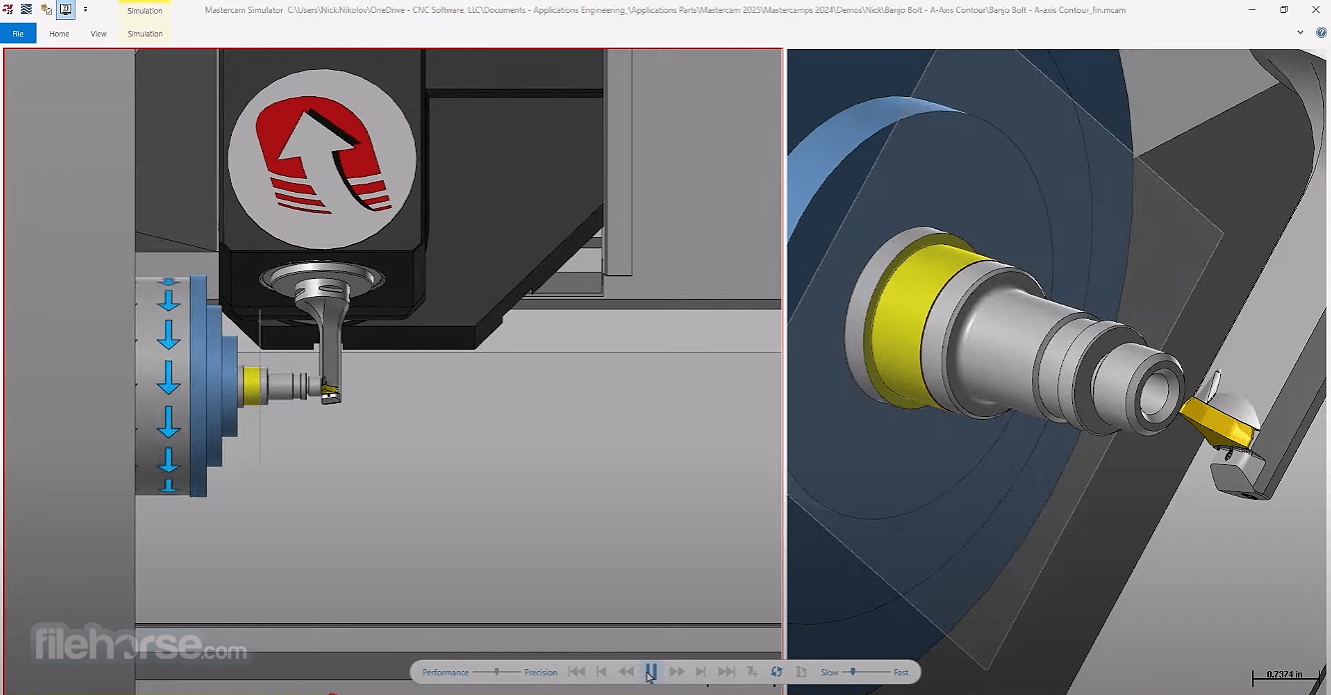The image size is (1331, 695).
Task: Click the yellow cutting insert in right viewport
Action: click(x=1220, y=422)
